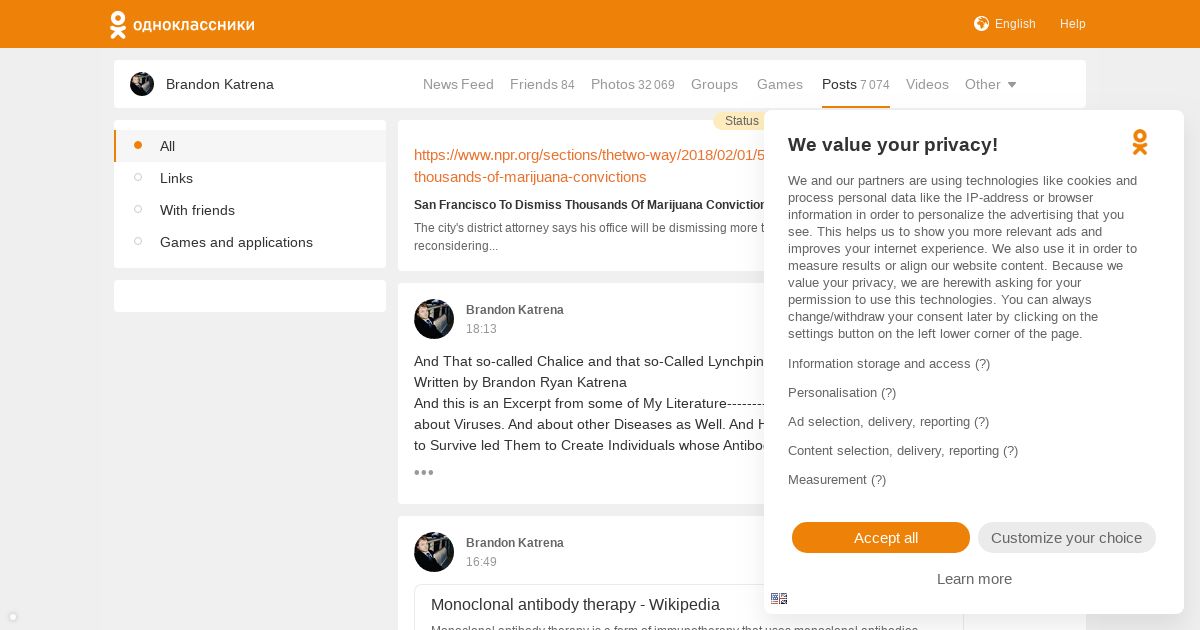Click Learn more in privacy dialog
1200x630 pixels.
coord(974,579)
